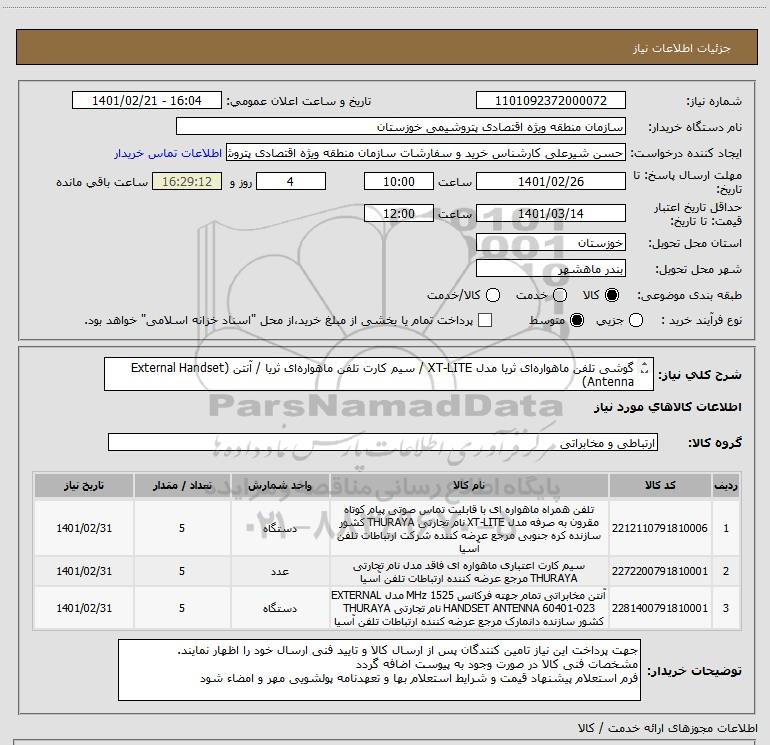Click the کد کالا column header
The image size is (770, 745).
660,485
